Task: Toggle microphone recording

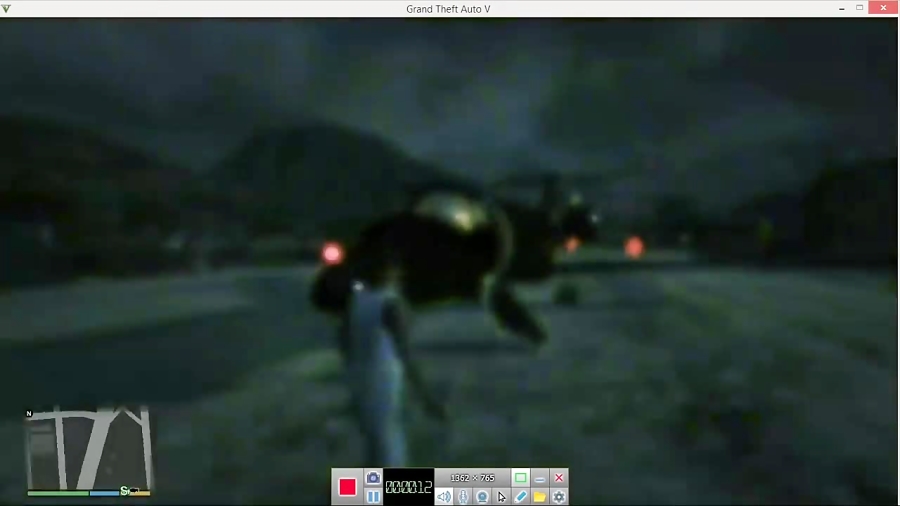Action: coord(463,497)
